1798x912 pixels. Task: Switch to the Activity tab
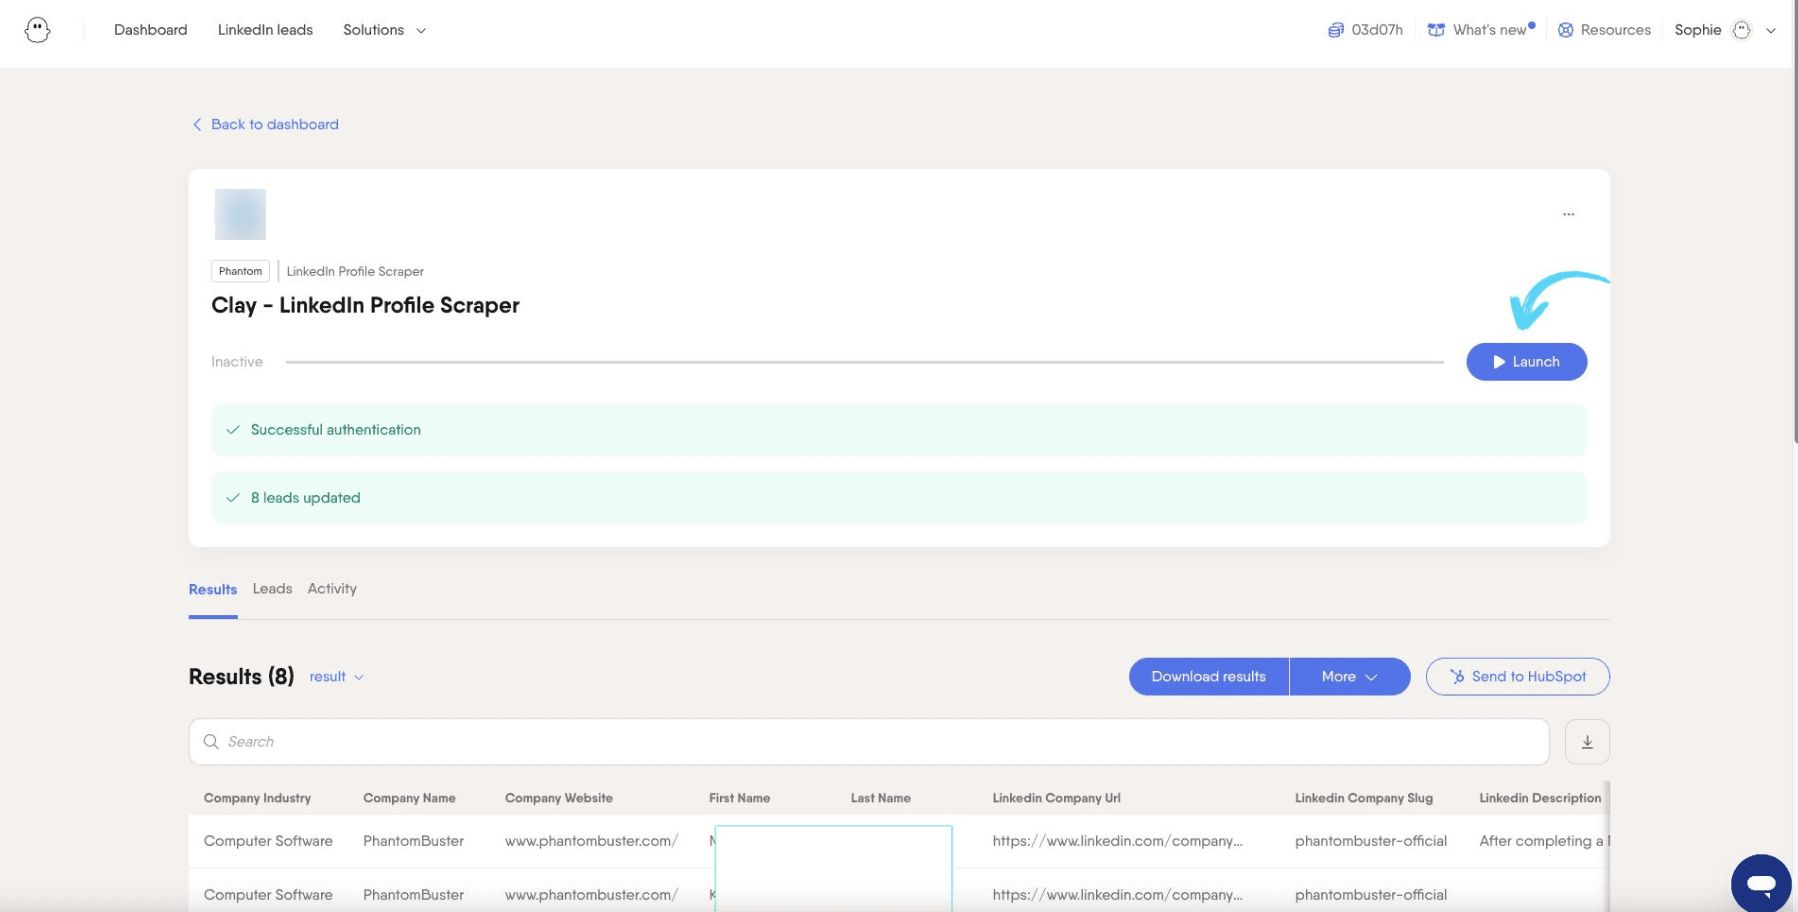[x=332, y=589]
